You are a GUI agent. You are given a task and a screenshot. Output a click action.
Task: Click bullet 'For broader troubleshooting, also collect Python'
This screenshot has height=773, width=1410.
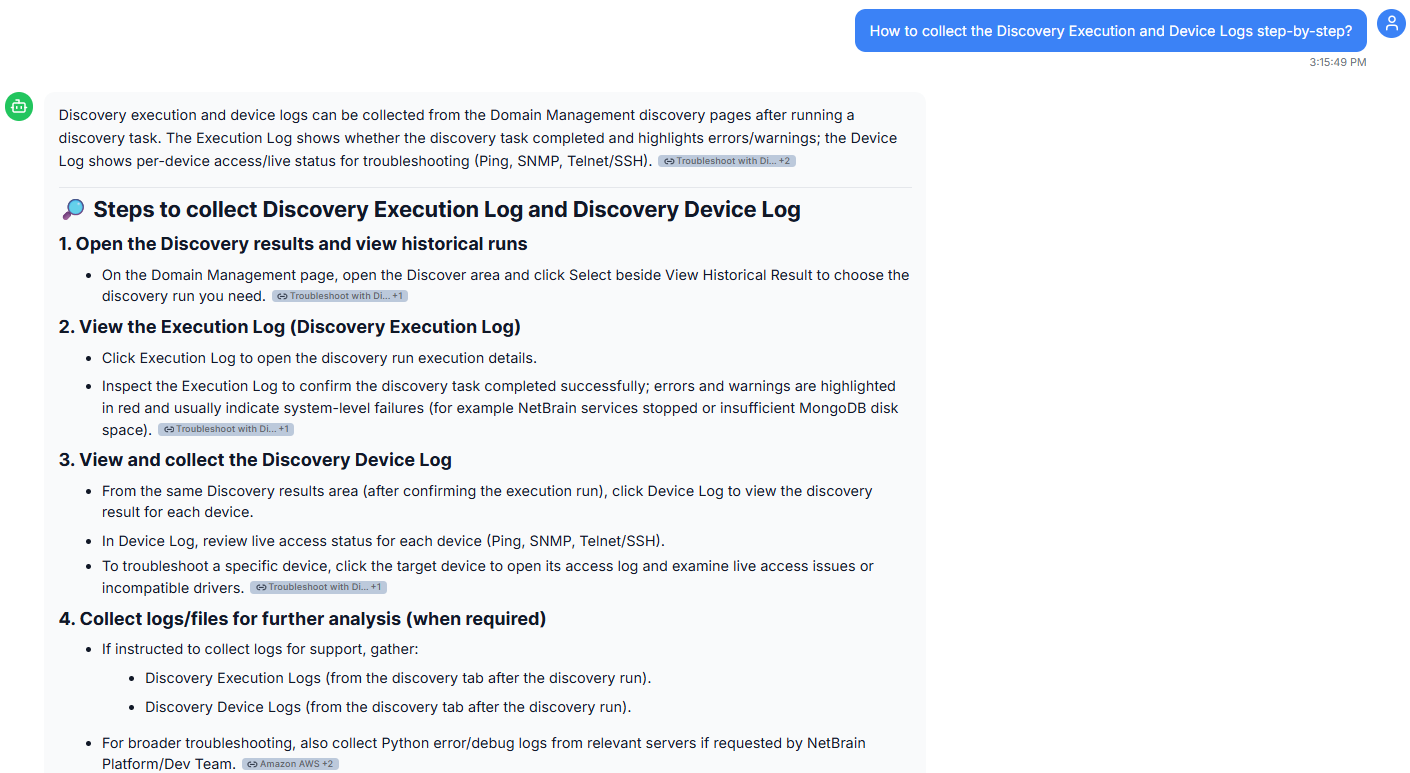pos(484,753)
